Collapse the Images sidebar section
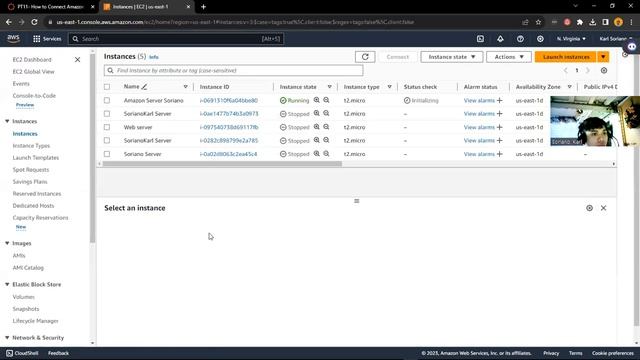The image size is (640, 360). (x=7, y=243)
